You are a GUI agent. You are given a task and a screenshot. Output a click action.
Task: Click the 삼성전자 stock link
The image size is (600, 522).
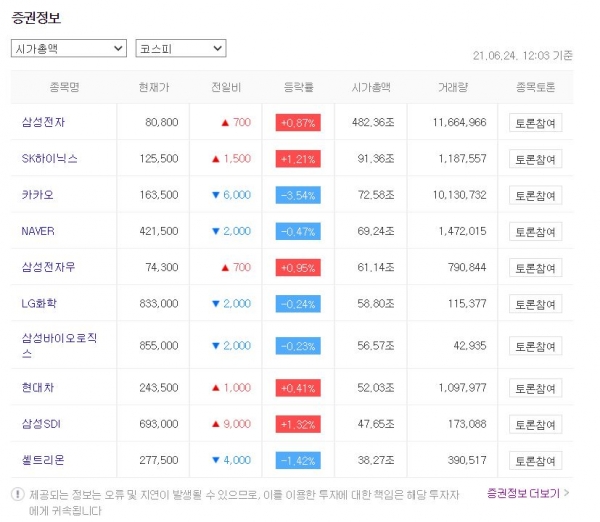click(43, 122)
